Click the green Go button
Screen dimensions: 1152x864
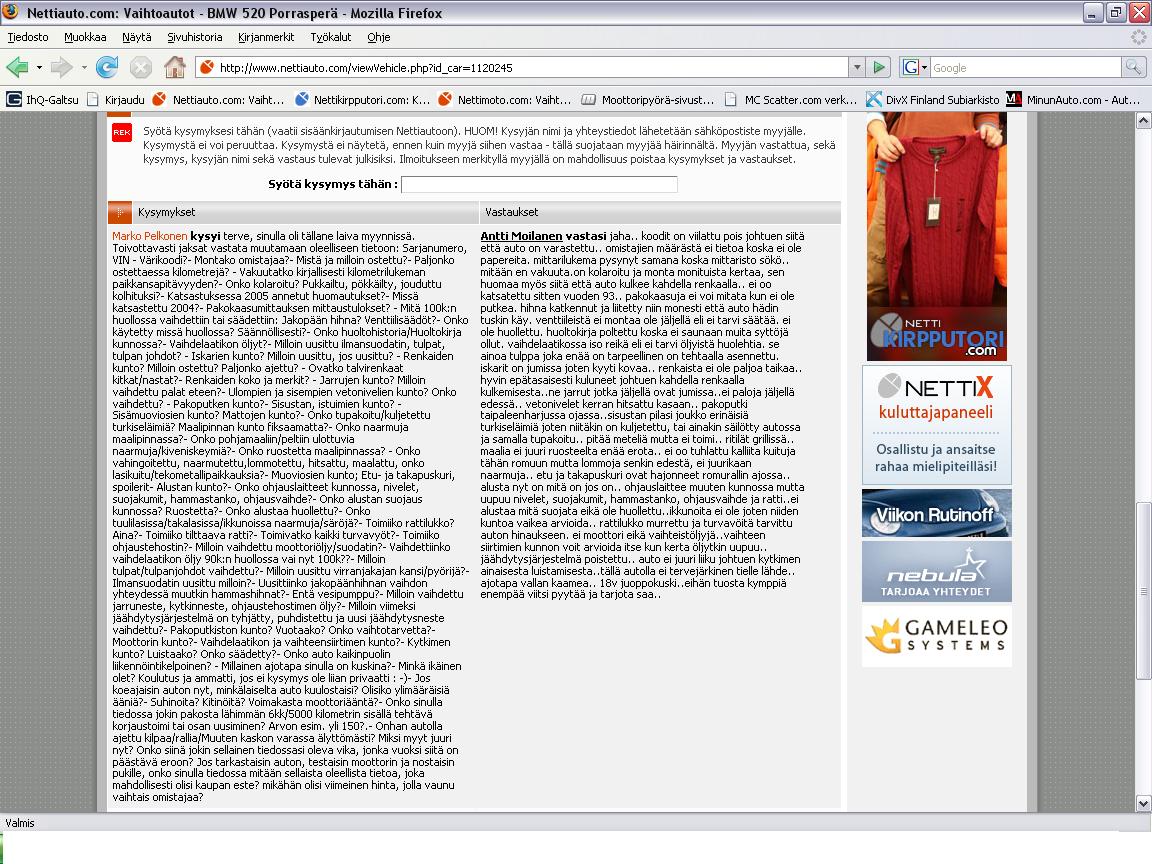pos(879,67)
